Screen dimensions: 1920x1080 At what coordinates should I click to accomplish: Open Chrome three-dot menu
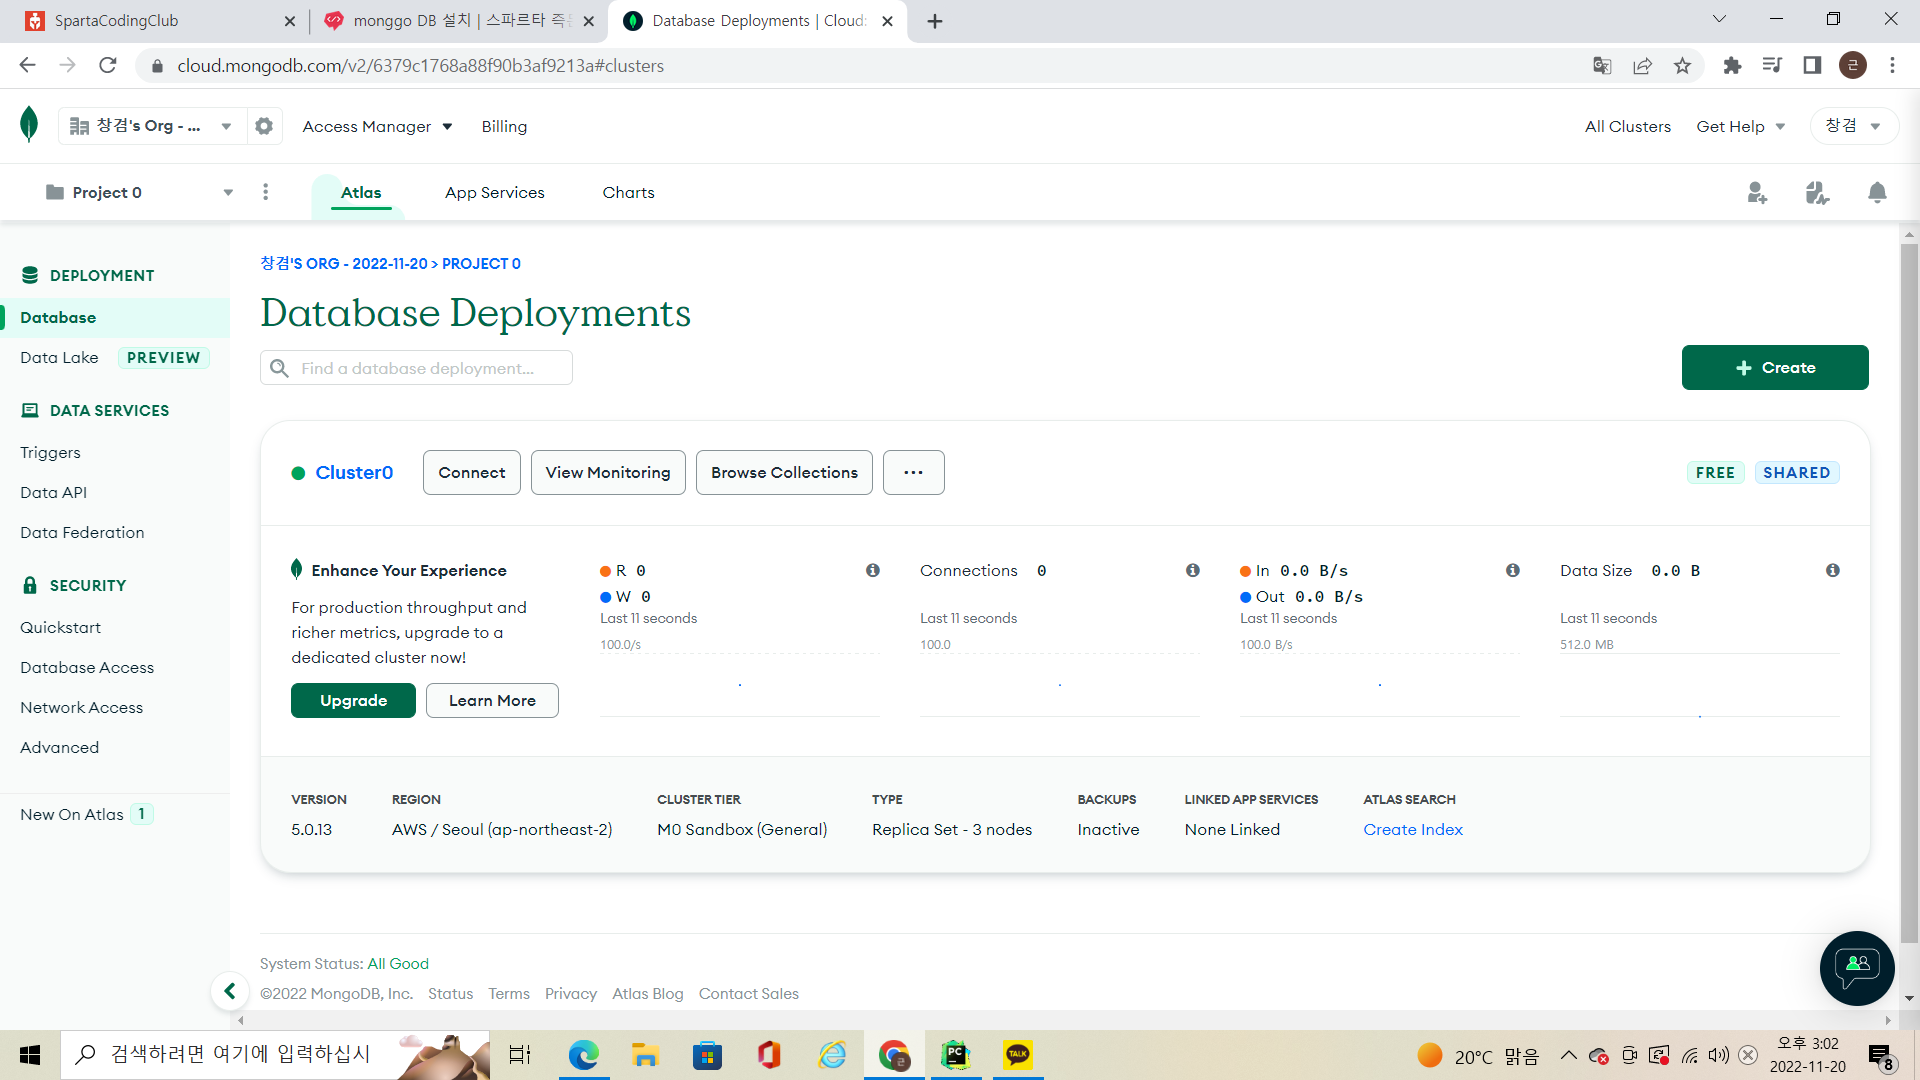(1892, 66)
